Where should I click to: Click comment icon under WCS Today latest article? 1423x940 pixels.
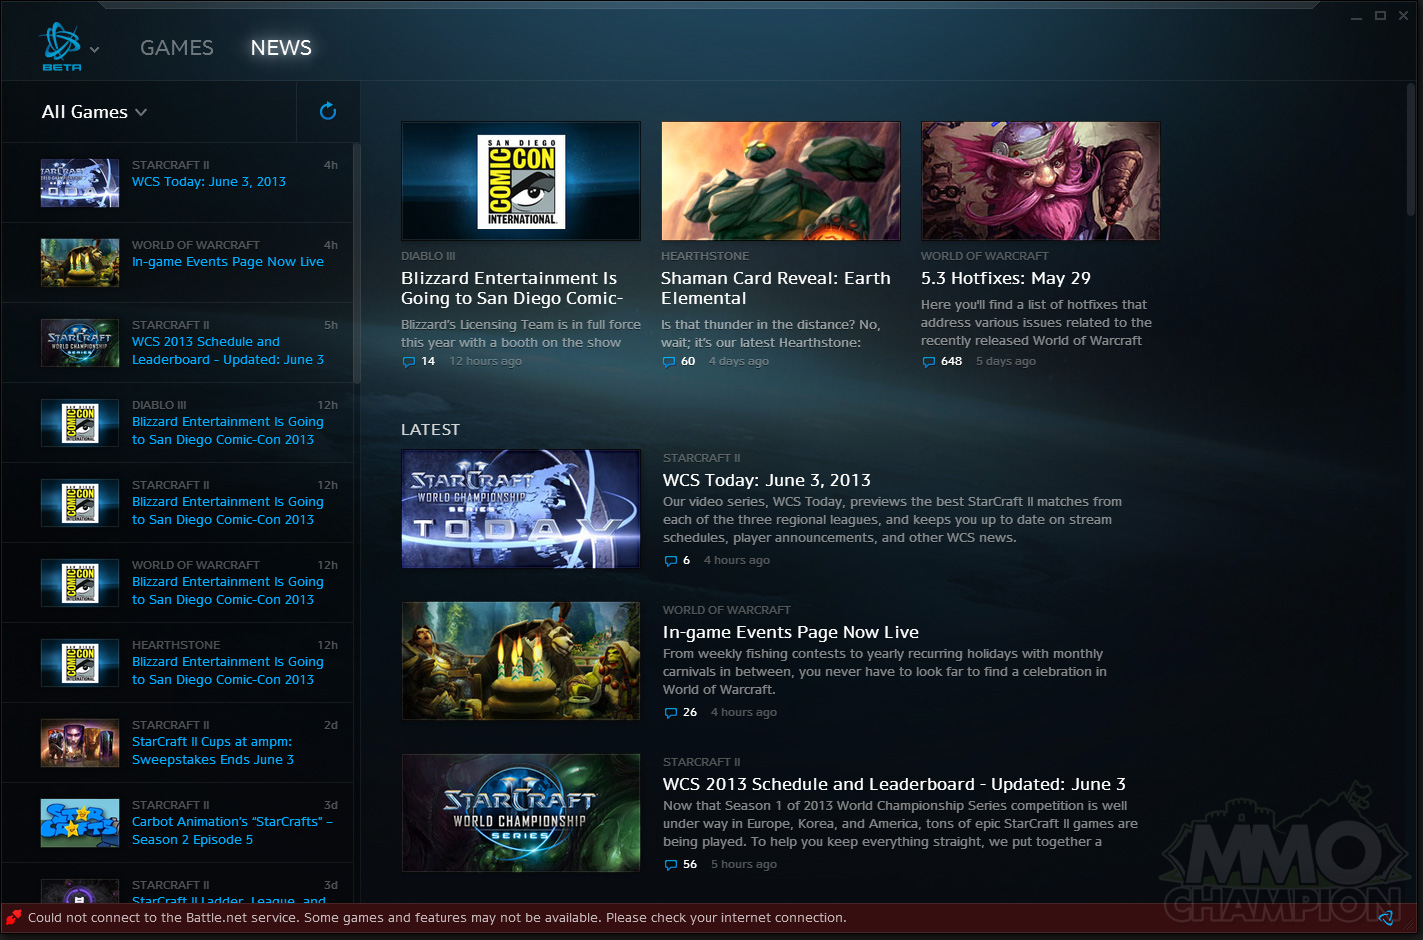670,561
